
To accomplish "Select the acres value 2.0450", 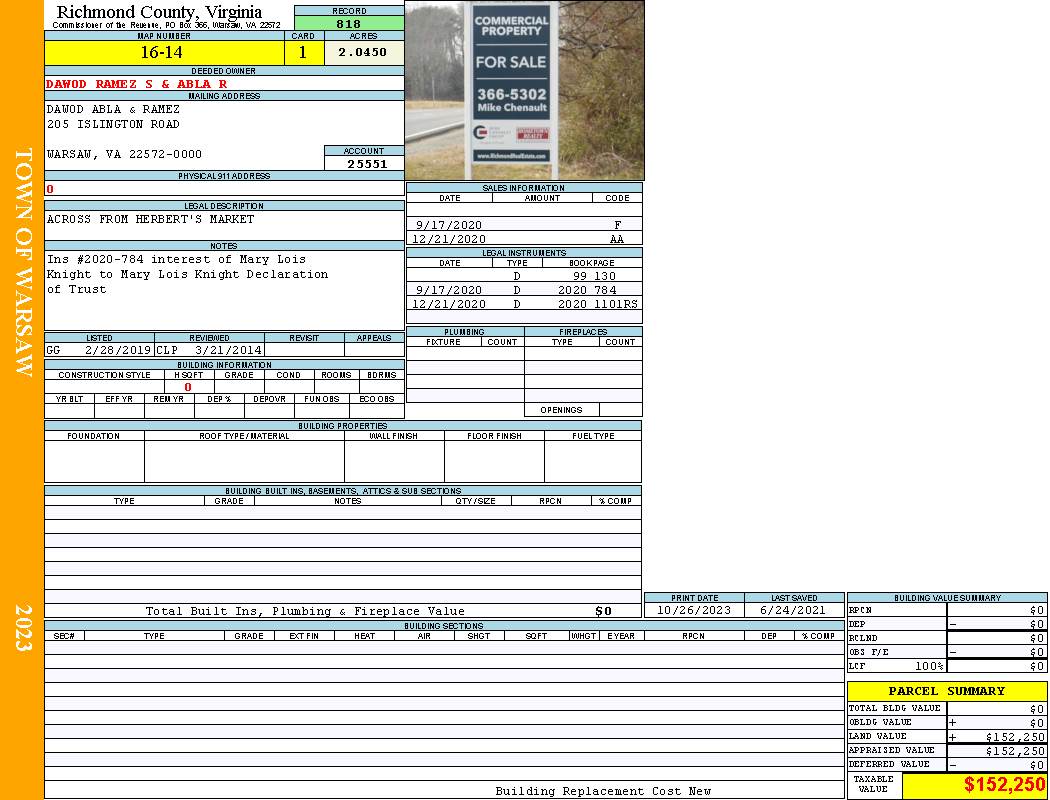I will (363, 53).
